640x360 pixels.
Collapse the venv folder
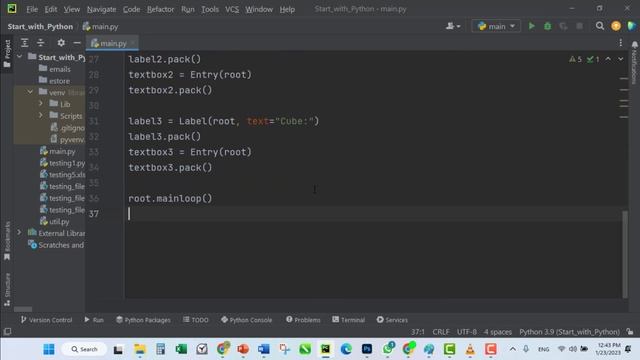[30, 92]
